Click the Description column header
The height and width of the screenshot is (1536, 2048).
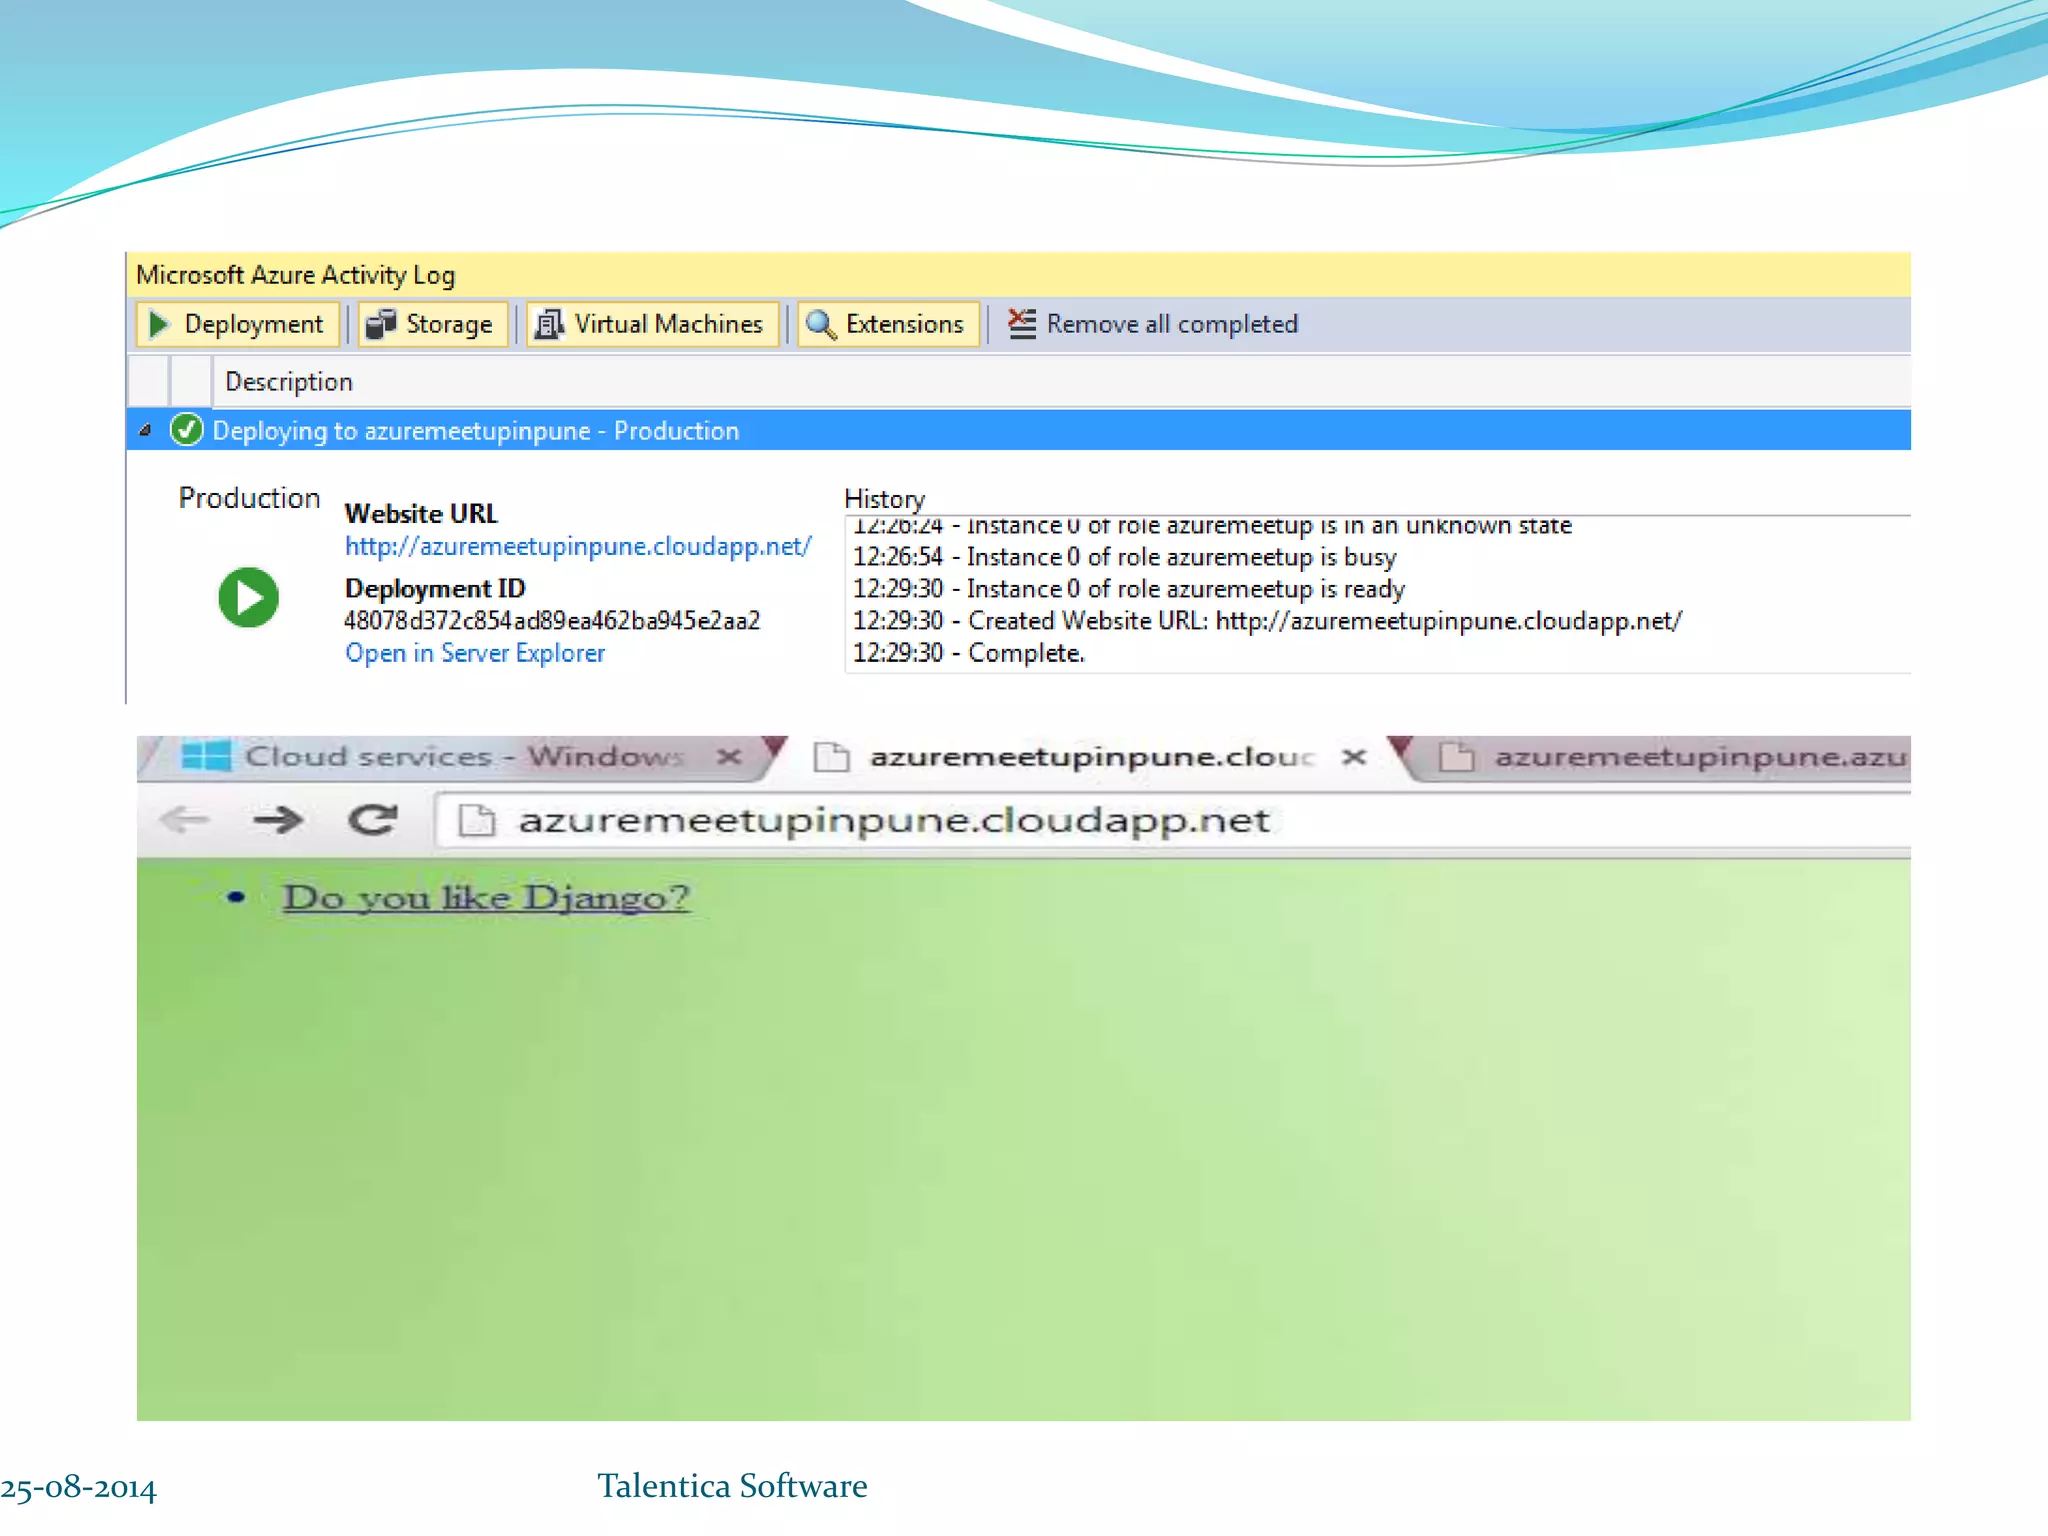point(289,382)
